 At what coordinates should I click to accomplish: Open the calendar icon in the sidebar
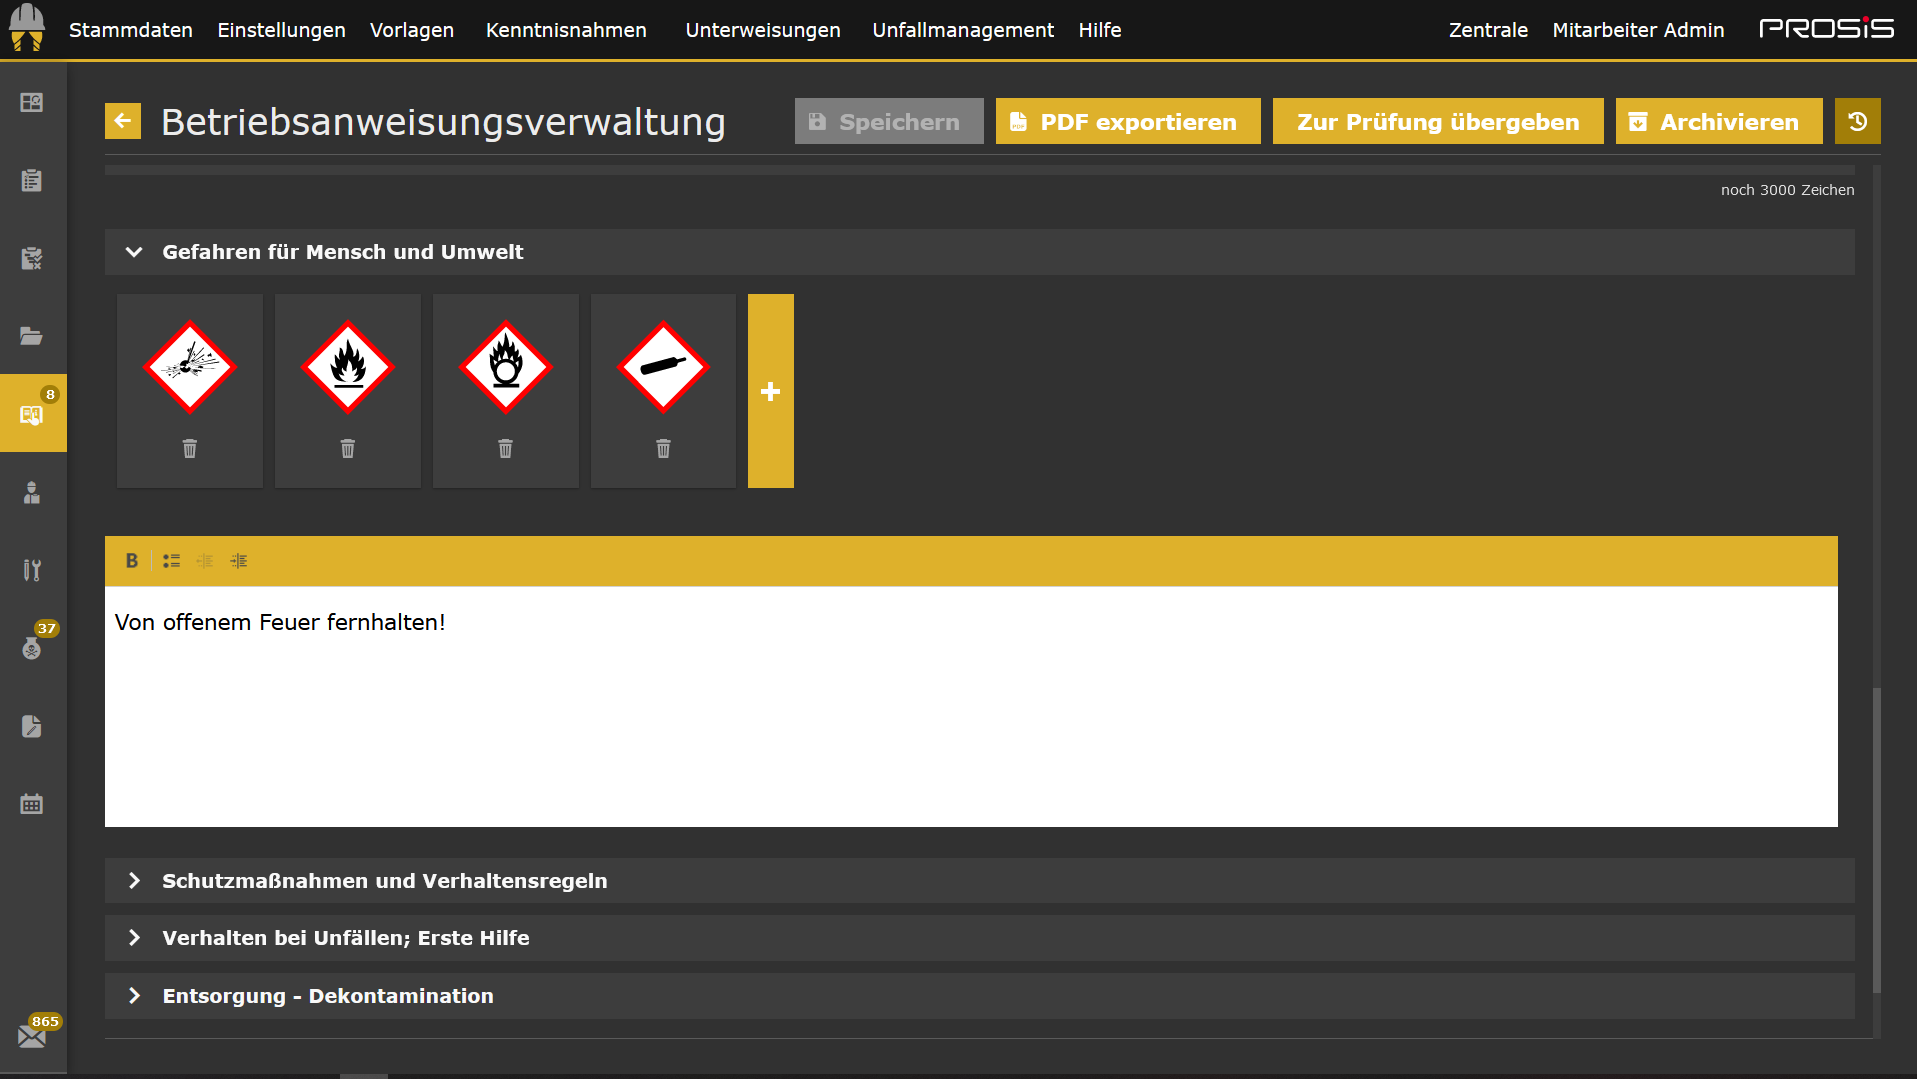point(31,804)
